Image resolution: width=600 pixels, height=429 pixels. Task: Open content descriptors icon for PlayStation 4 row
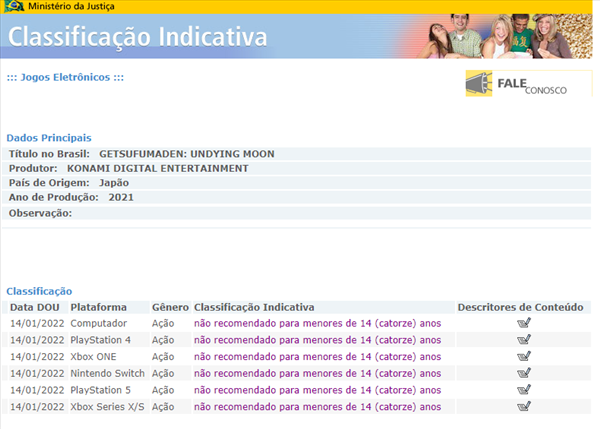[x=523, y=340]
